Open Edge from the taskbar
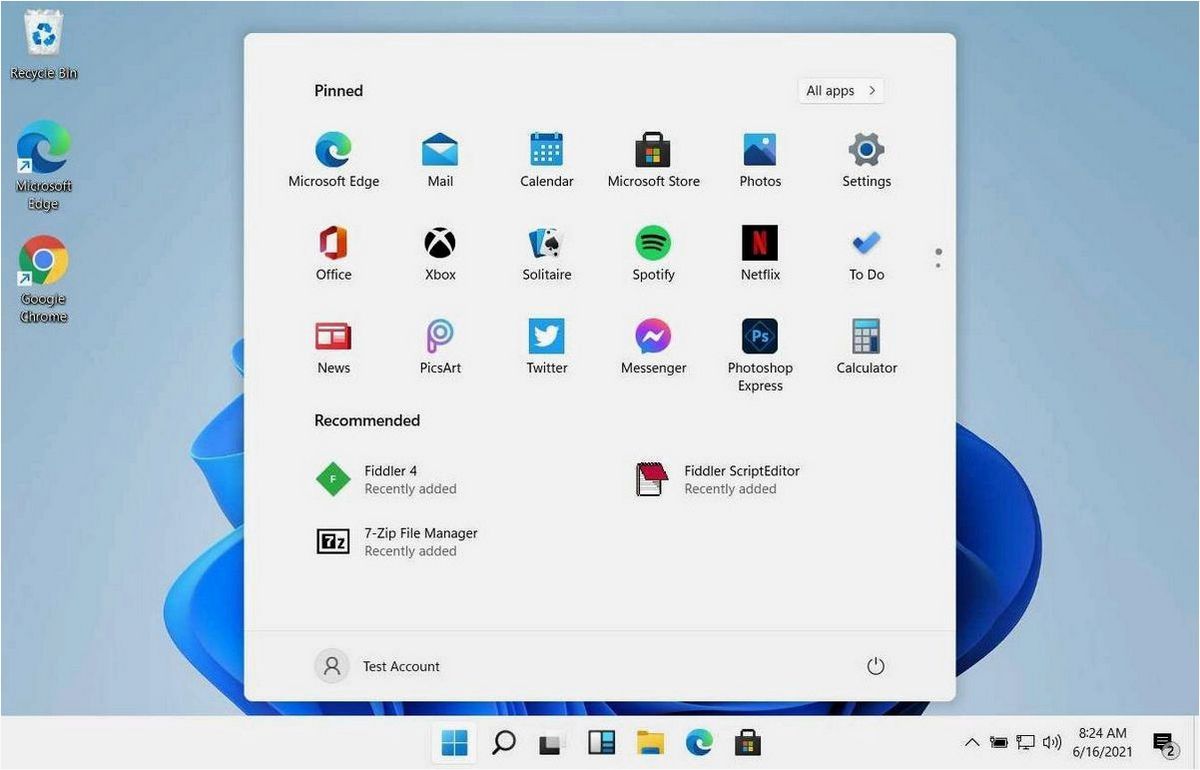1200x770 pixels. pos(699,742)
